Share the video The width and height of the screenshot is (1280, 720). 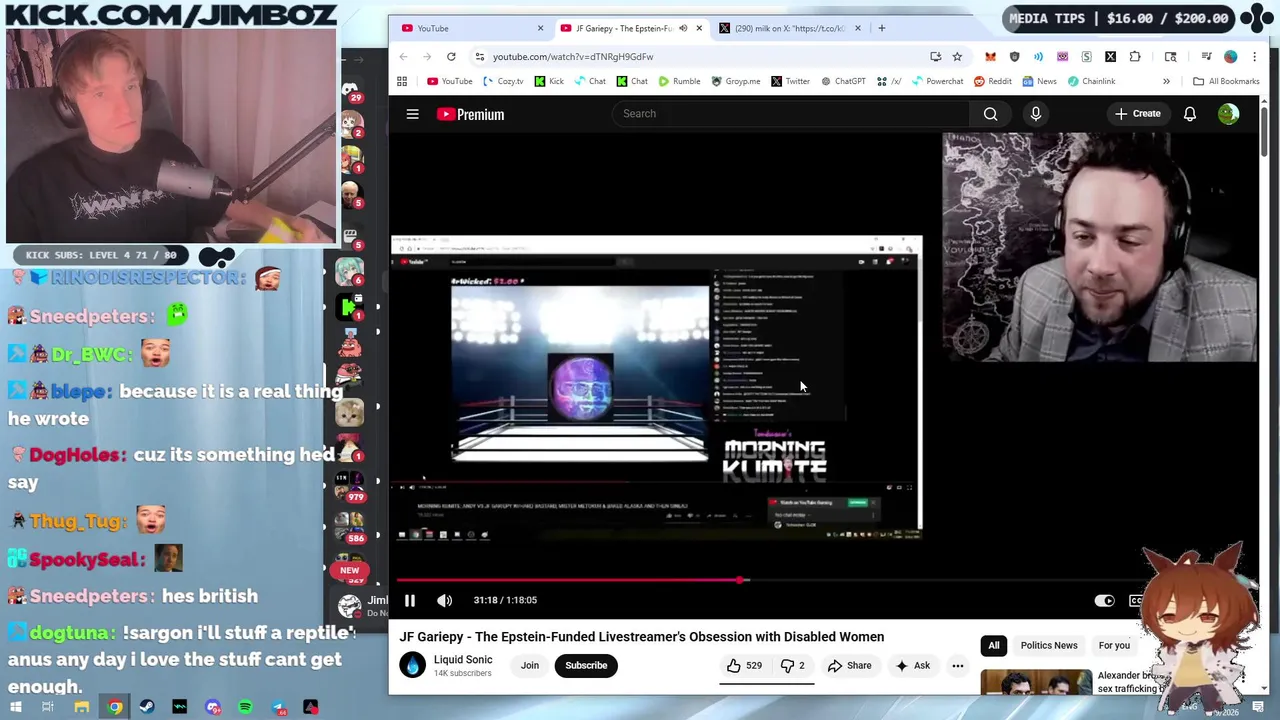(x=850, y=666)
